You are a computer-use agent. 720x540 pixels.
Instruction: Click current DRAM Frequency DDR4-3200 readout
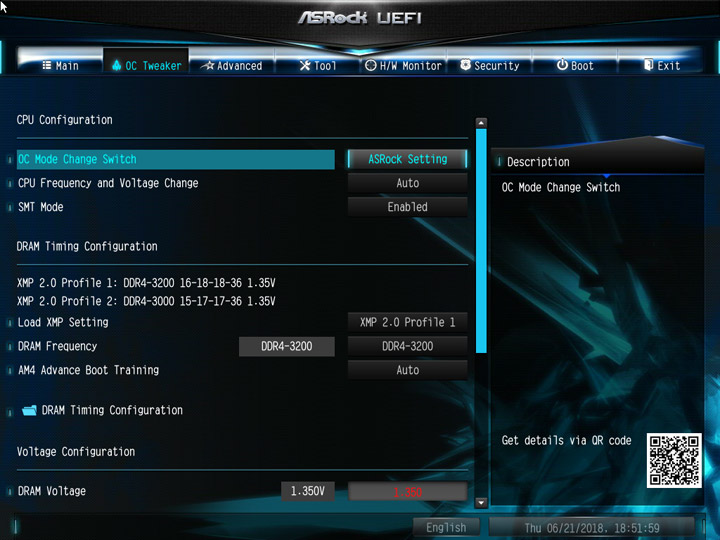click(287, 346)
